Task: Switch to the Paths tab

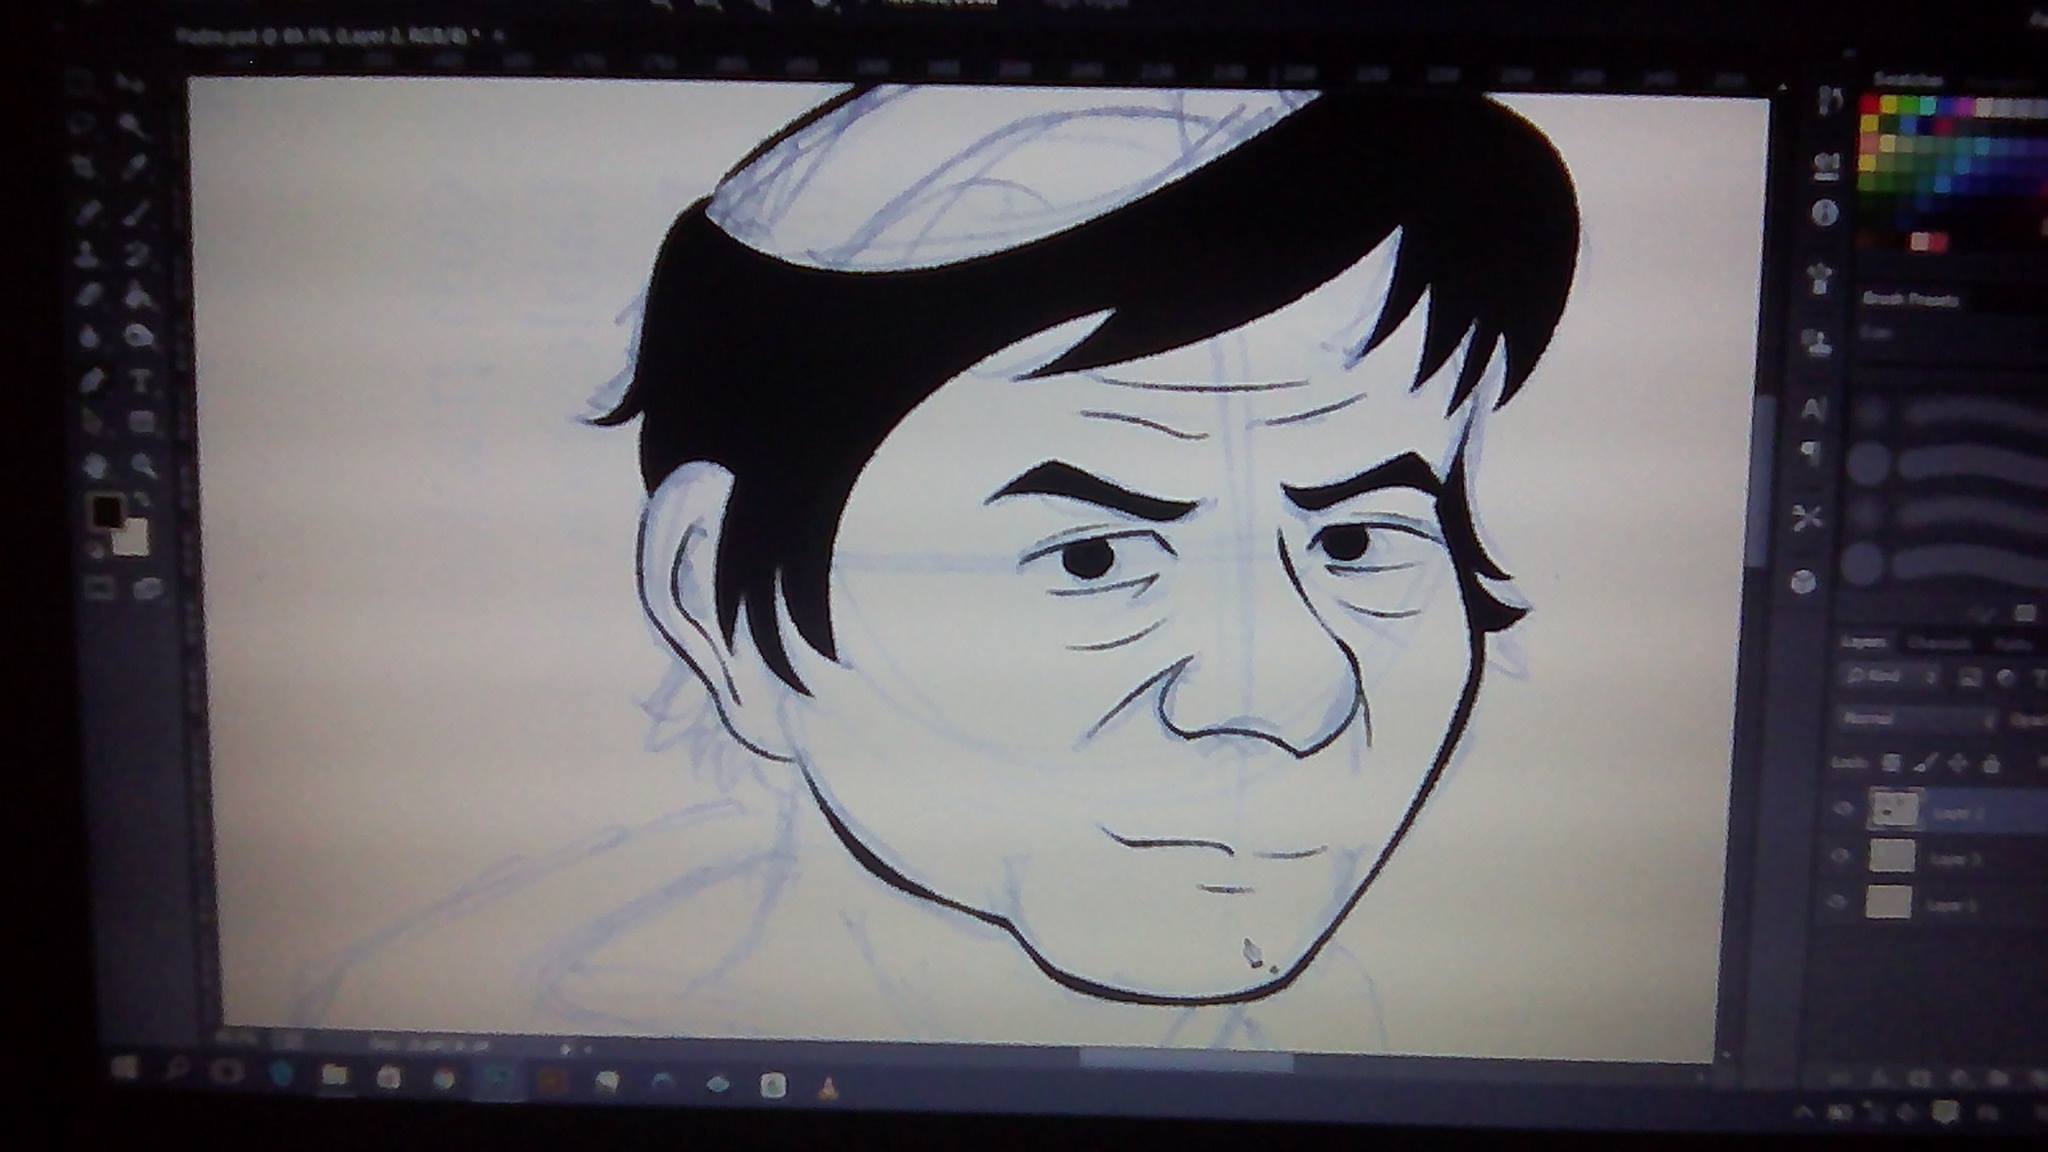Action: [2011, 645]
